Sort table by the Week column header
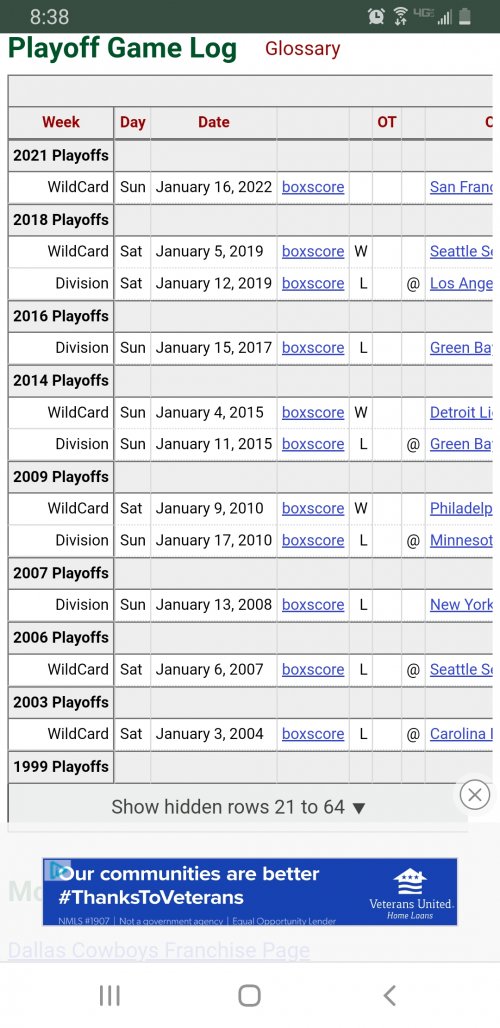This screenshot has height=1028, width=500. point(61,122)
